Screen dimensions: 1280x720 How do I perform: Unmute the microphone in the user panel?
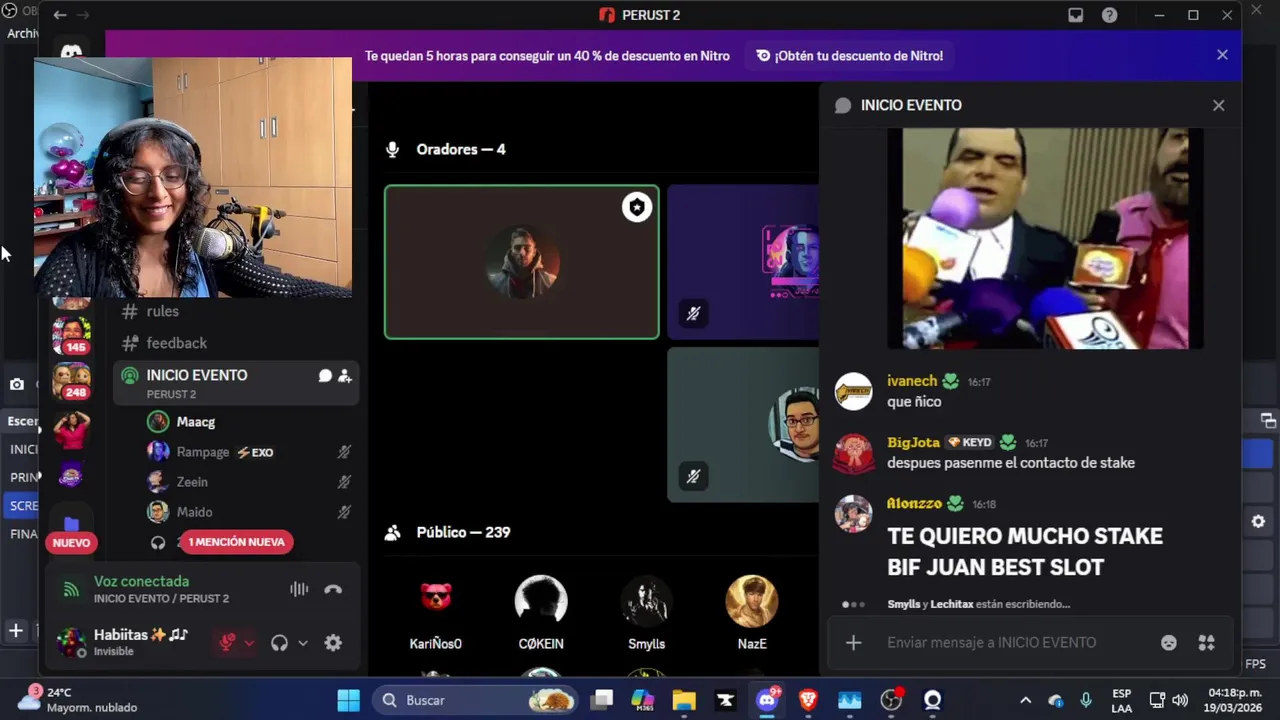pos(227,643)
